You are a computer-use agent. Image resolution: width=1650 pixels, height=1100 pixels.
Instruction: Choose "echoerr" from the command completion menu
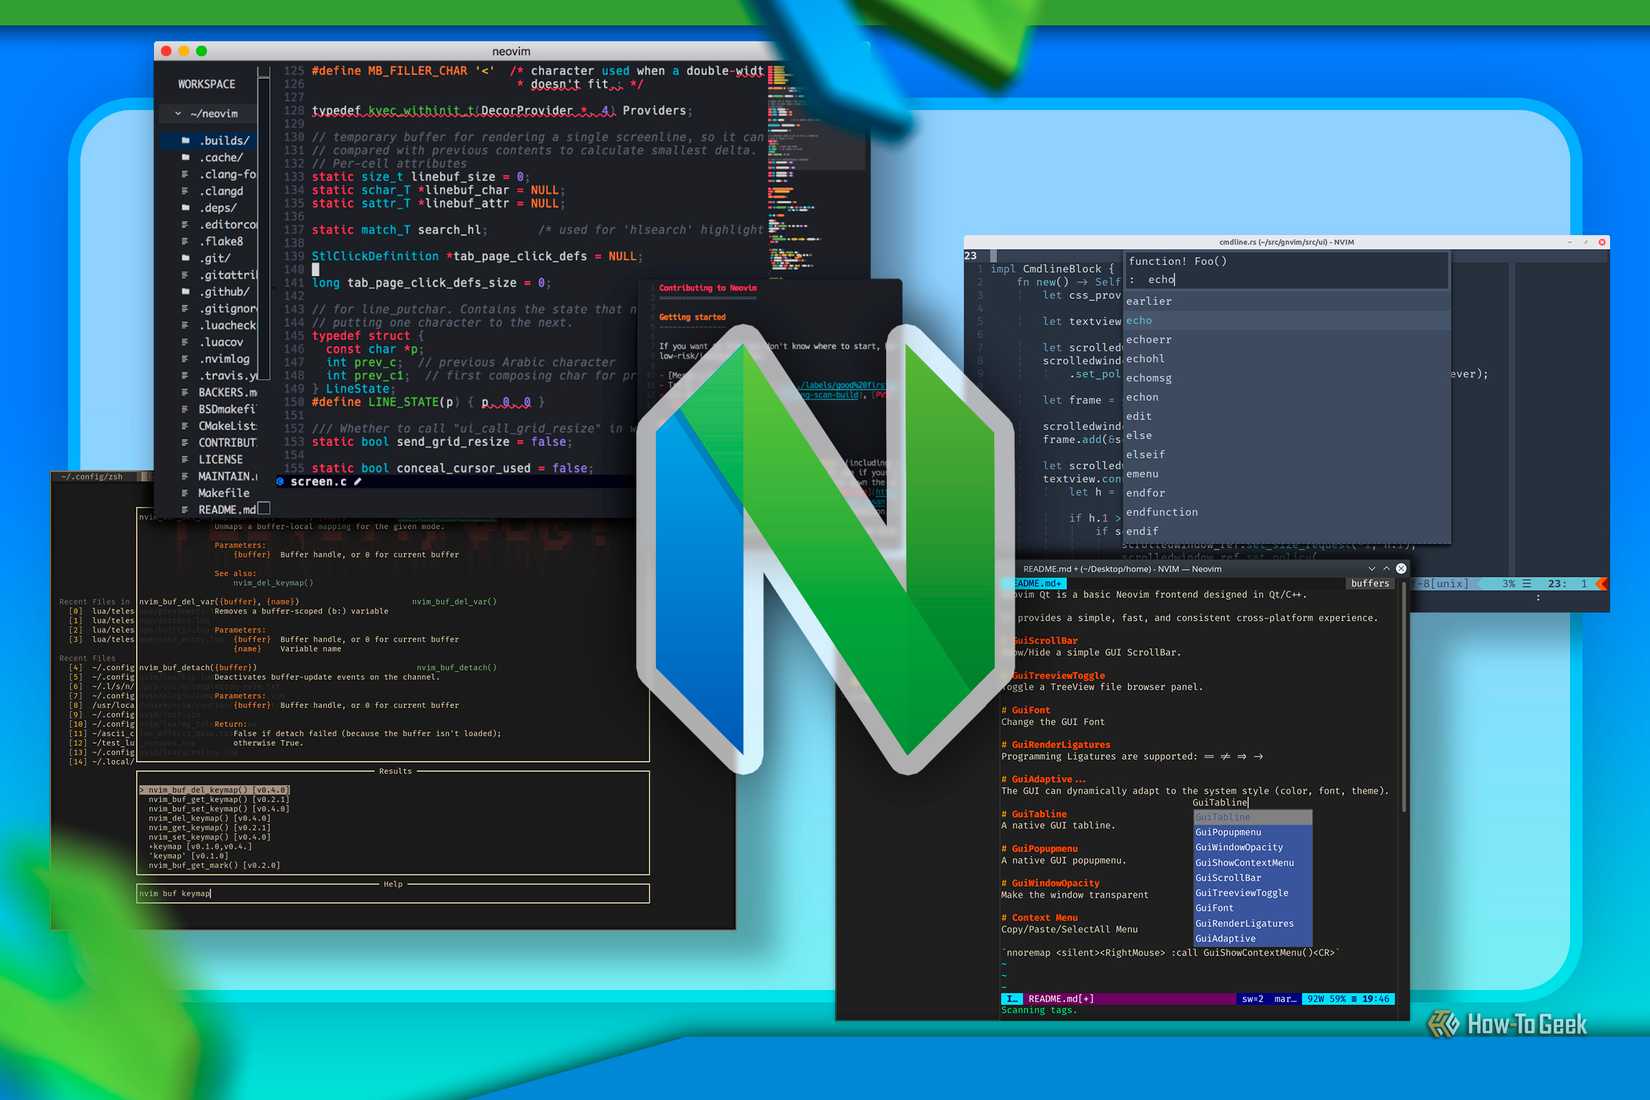[x=1149, y=339]
